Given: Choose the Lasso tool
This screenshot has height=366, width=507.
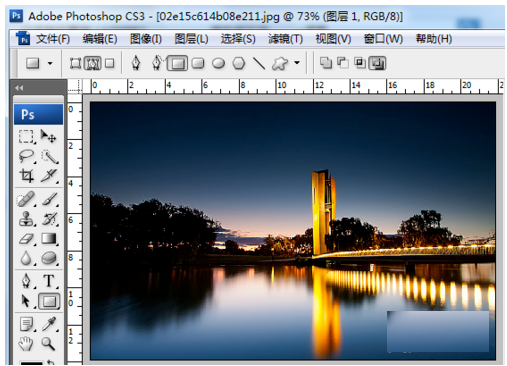Looking at the screenshot, I should point(26,156).
